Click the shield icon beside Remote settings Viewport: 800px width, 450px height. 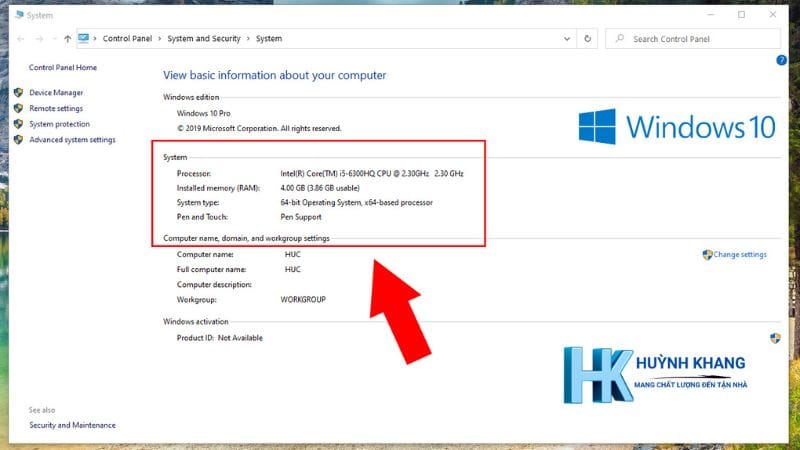point(18,108)
